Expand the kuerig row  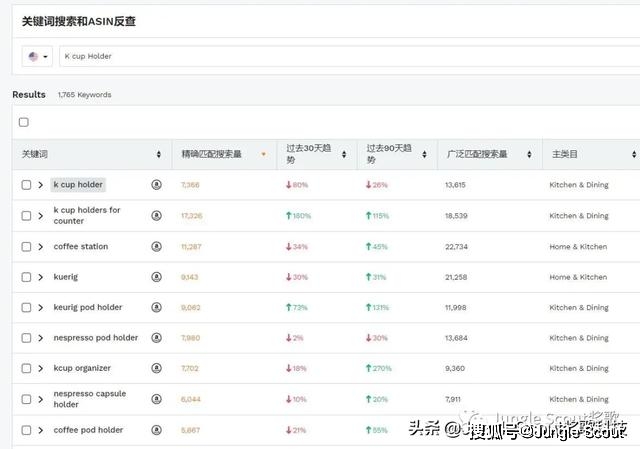click(x=40, y=277)
